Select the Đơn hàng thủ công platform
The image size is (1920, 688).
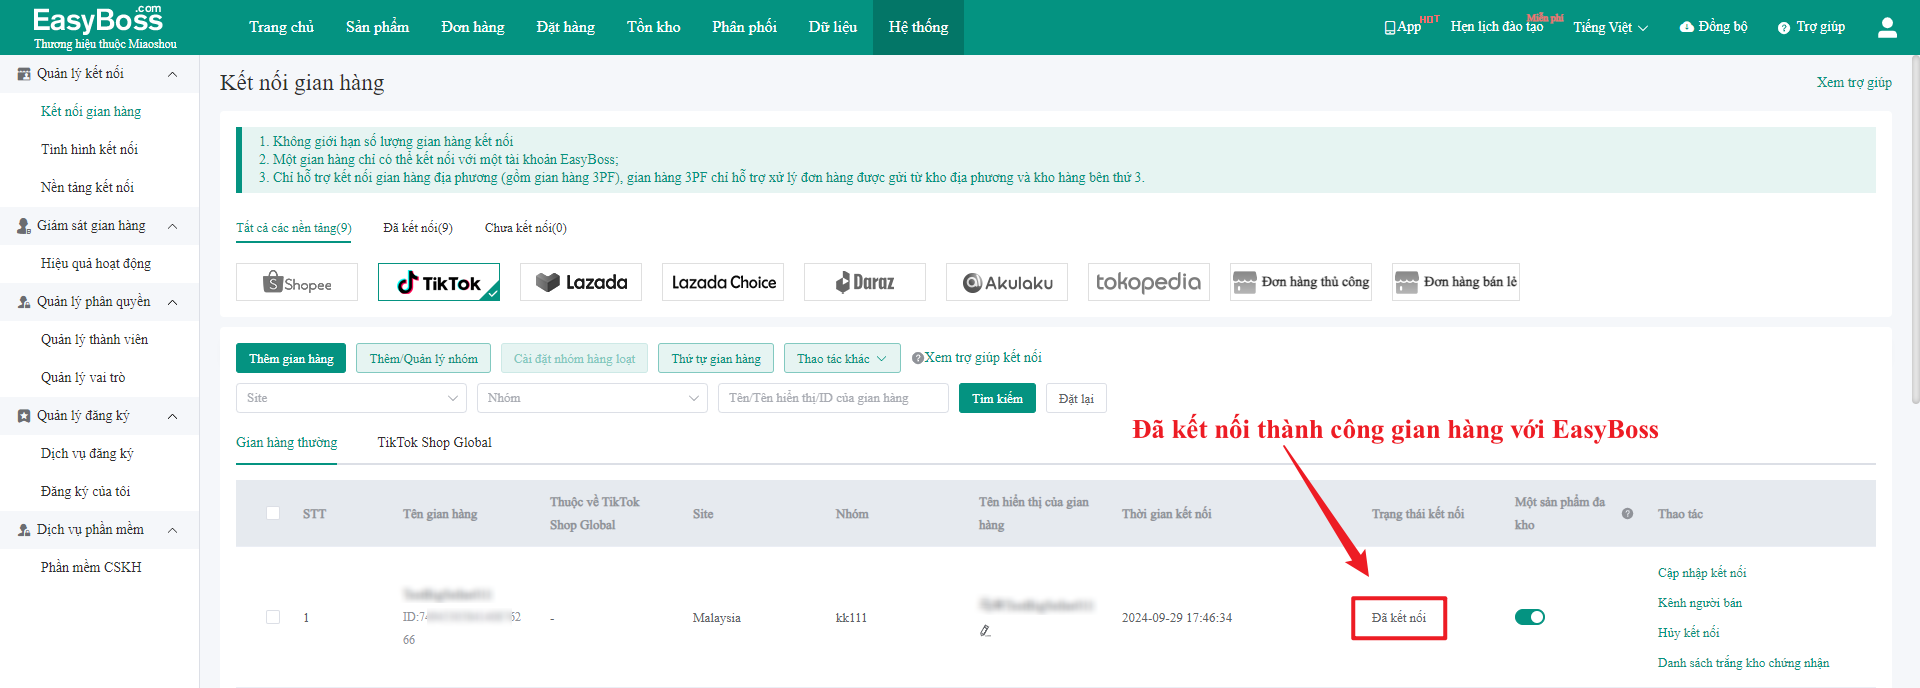[x=1301, y=282]
